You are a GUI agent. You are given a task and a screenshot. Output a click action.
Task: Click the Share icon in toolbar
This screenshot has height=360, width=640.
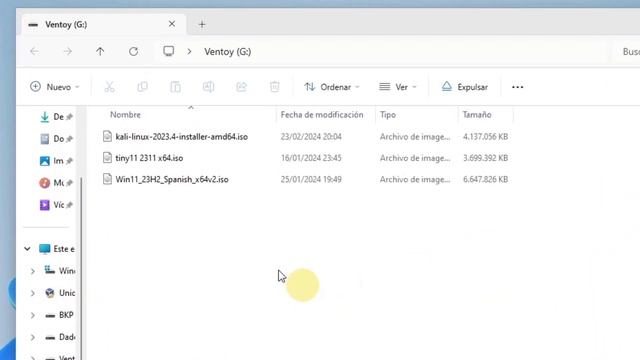(x=242, y=87)
